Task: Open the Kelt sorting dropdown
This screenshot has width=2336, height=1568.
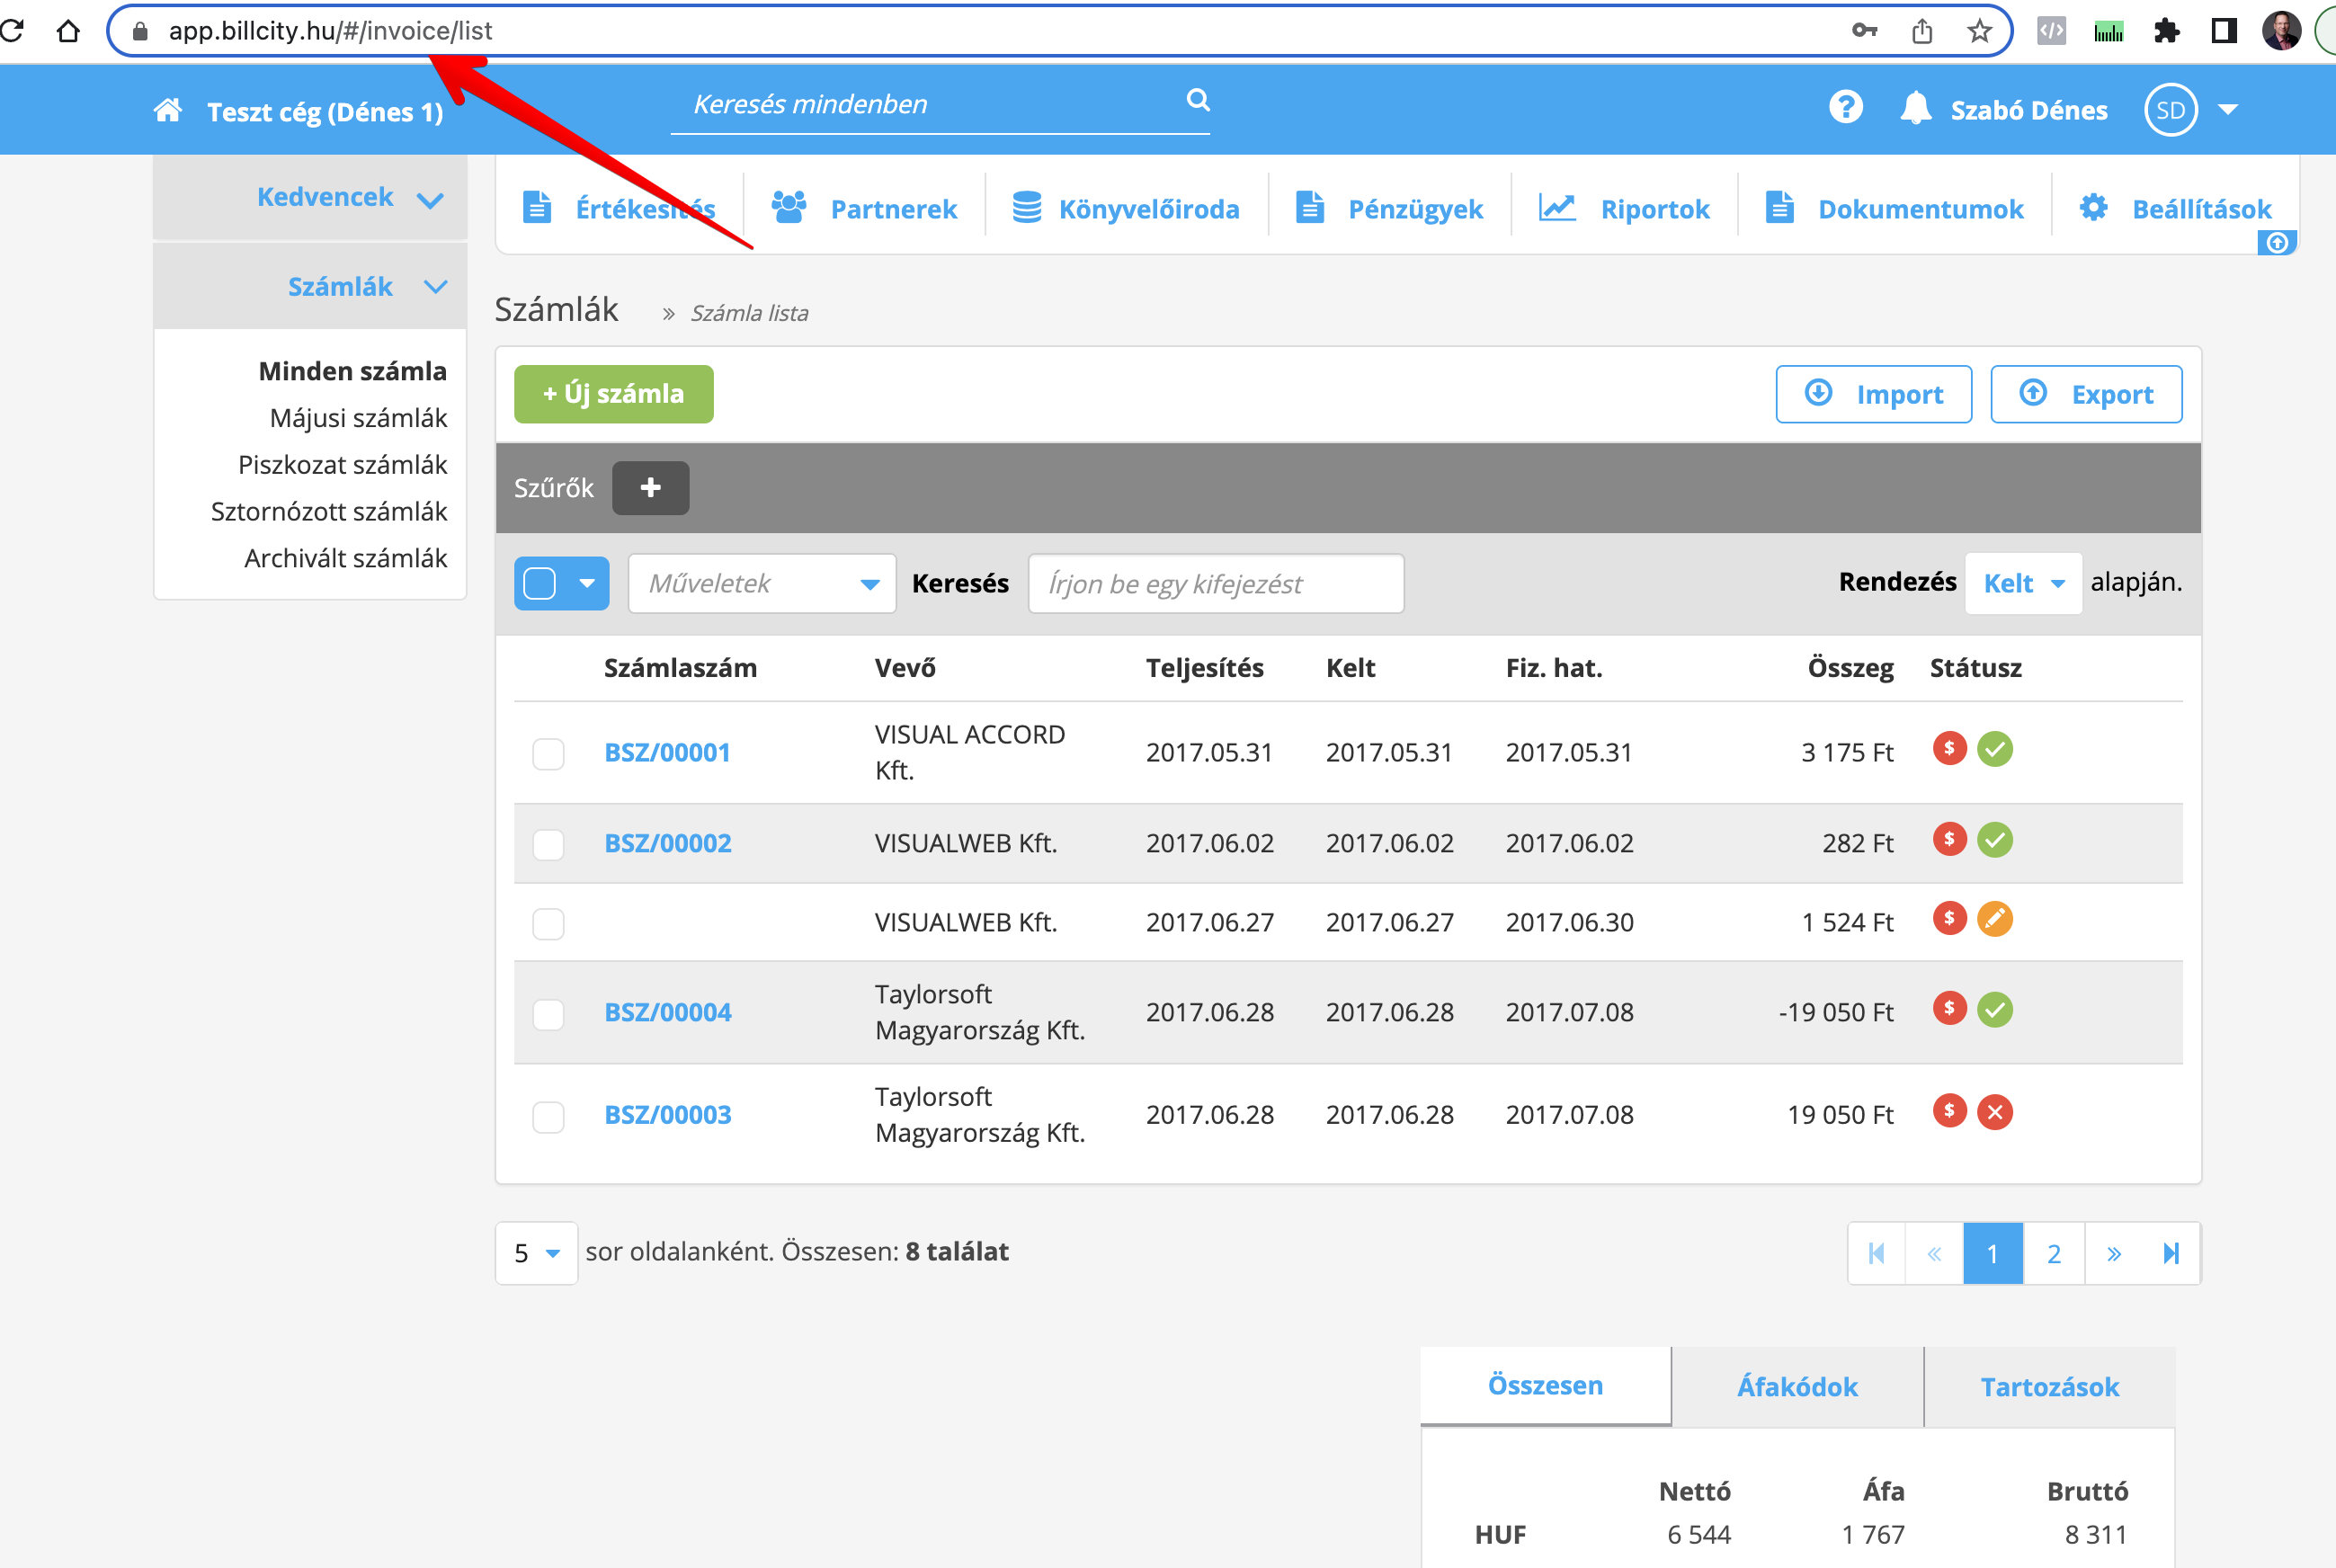Action: tap(2022, 583)
